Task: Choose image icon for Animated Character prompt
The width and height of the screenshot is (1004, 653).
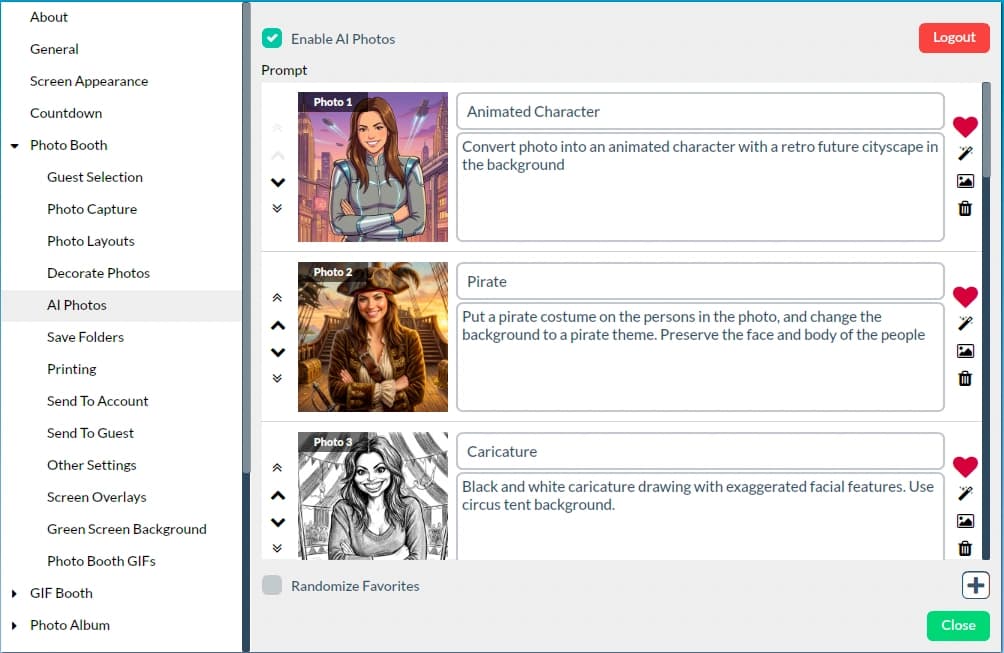Action: coord(965,181)
